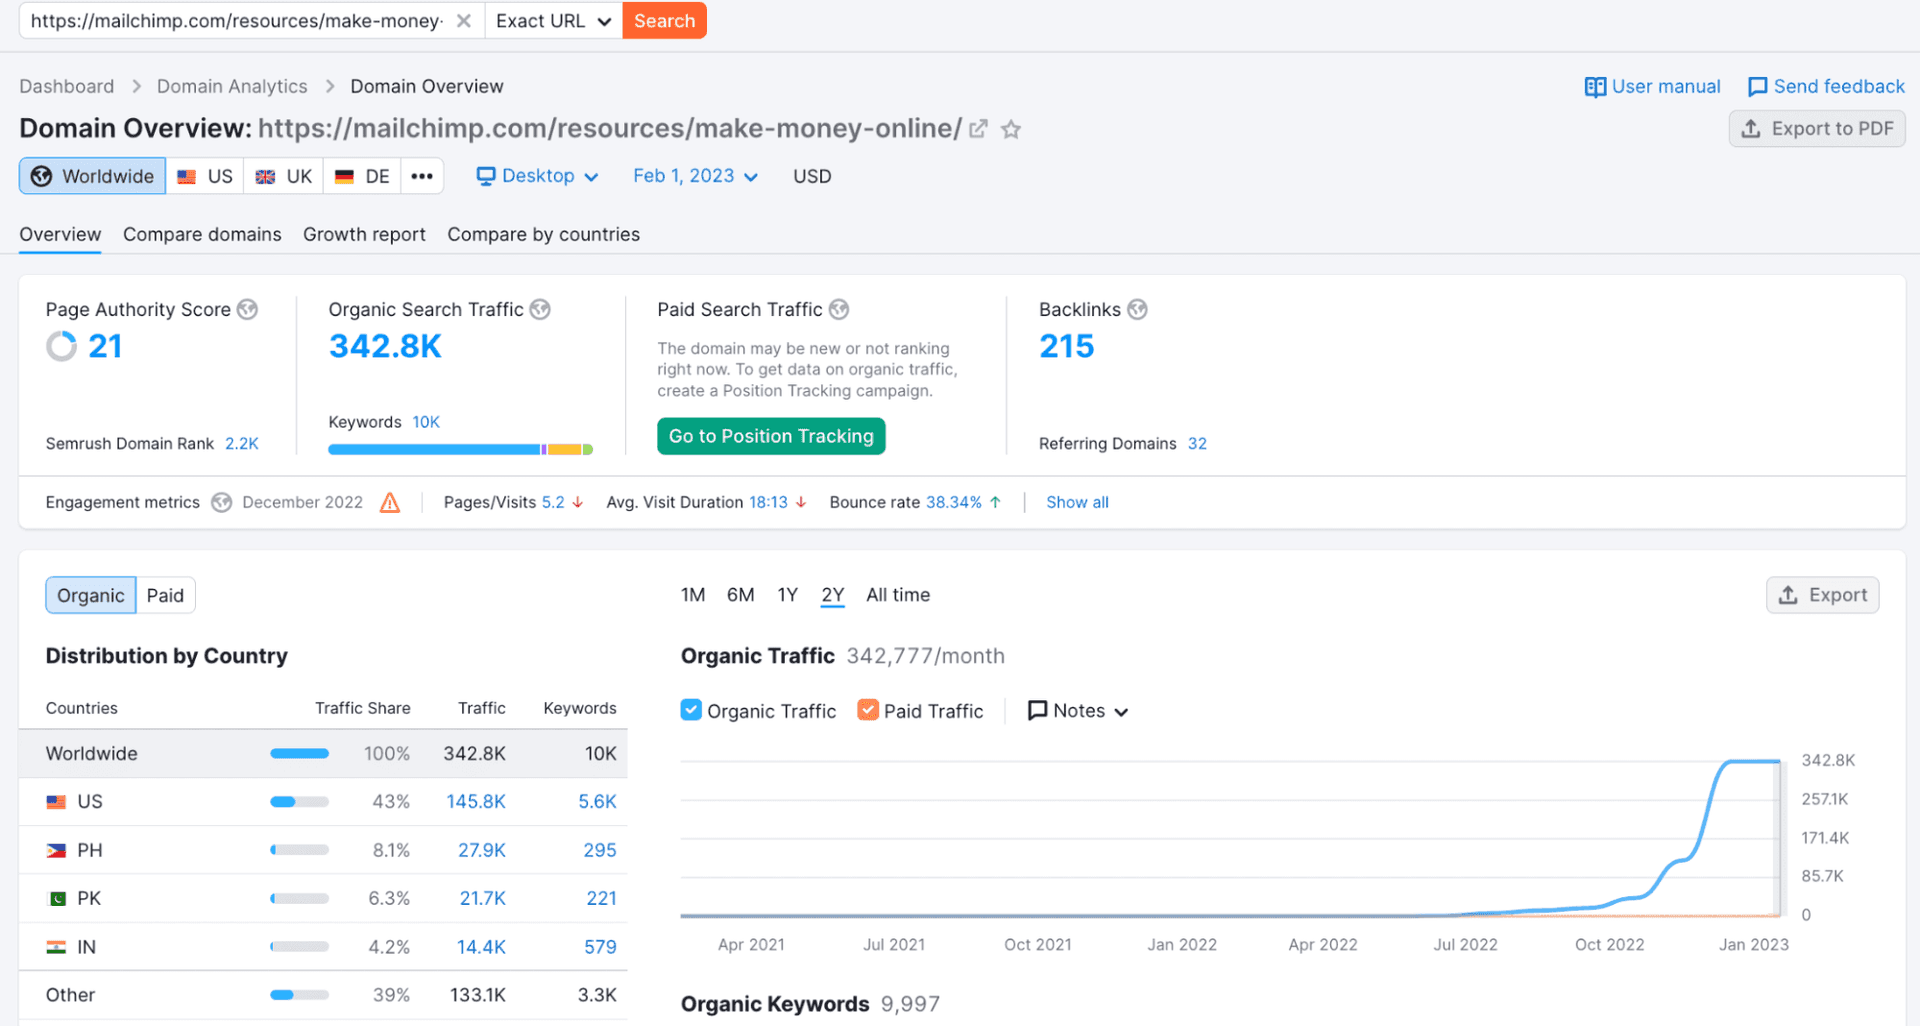The image size is (1920, 1026).
Task: Click the US traffic share bar
Action: 299,802
